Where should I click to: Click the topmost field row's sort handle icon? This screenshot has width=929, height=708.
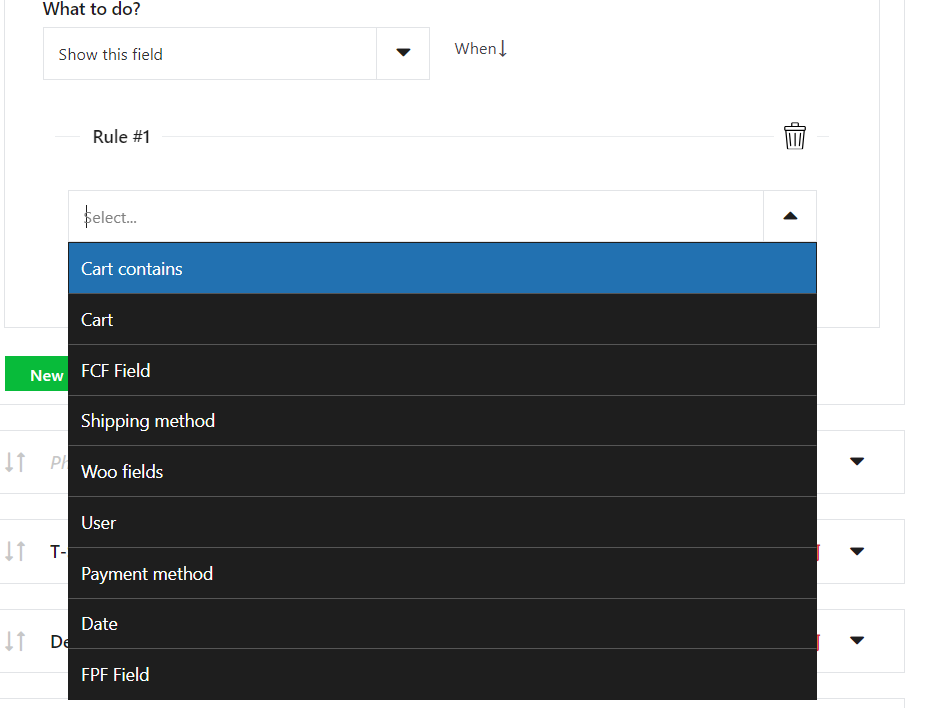tap(15, 462)
